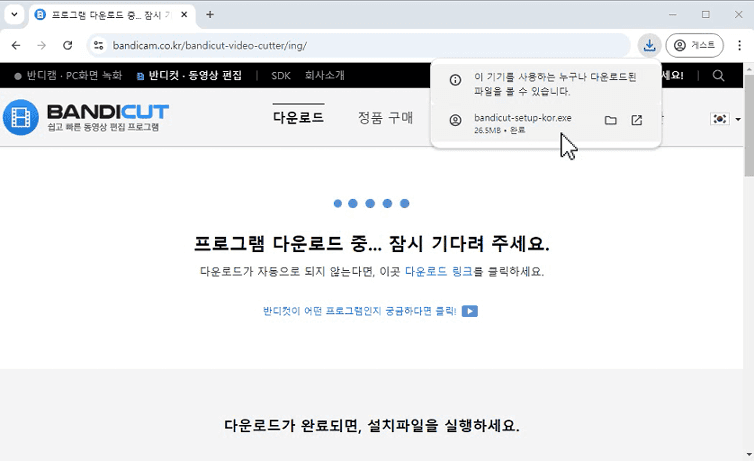
Task: Click the SDK top menu link
Action: pos(281,75)
